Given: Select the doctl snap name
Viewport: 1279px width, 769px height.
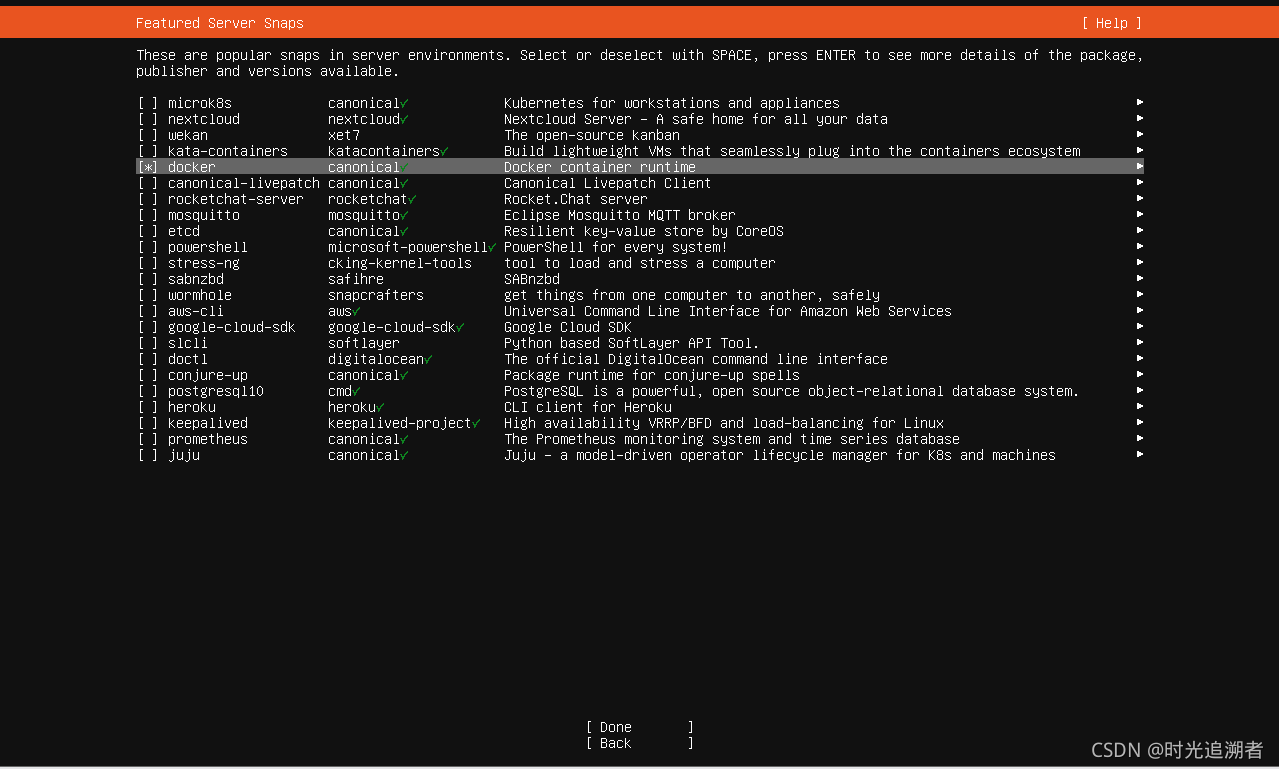Looking at the screenshot, I should (188, 359).
